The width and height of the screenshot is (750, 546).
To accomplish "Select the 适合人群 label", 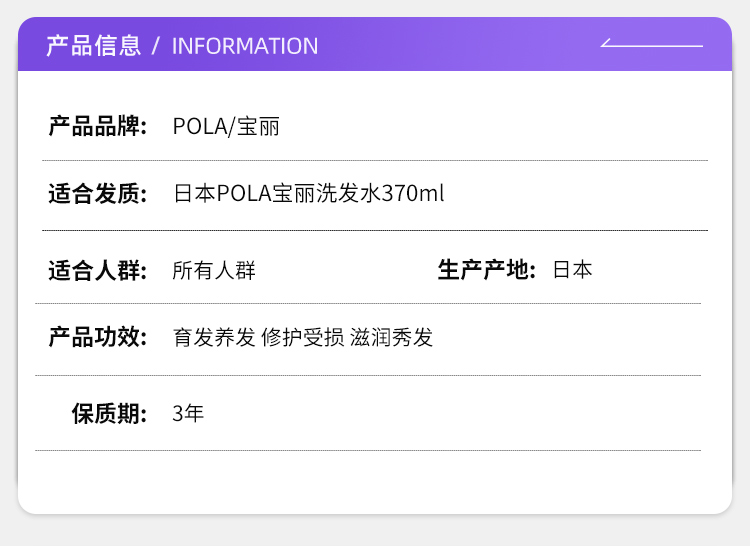I will pyautogui.click(x=97, y=270).
